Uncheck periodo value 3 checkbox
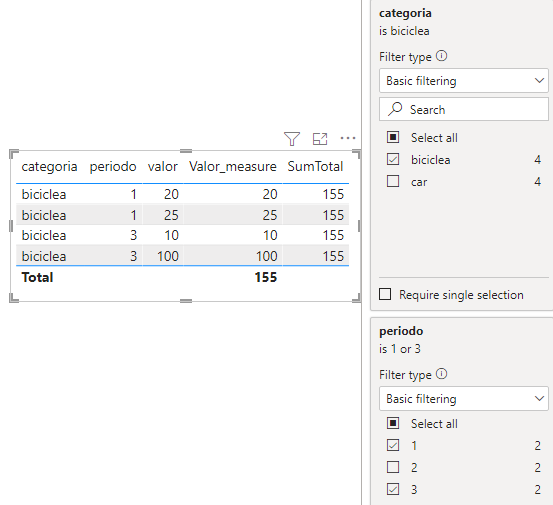Viewport: 553px width, 505px height. pyautogui.click(x=393, y=489)
